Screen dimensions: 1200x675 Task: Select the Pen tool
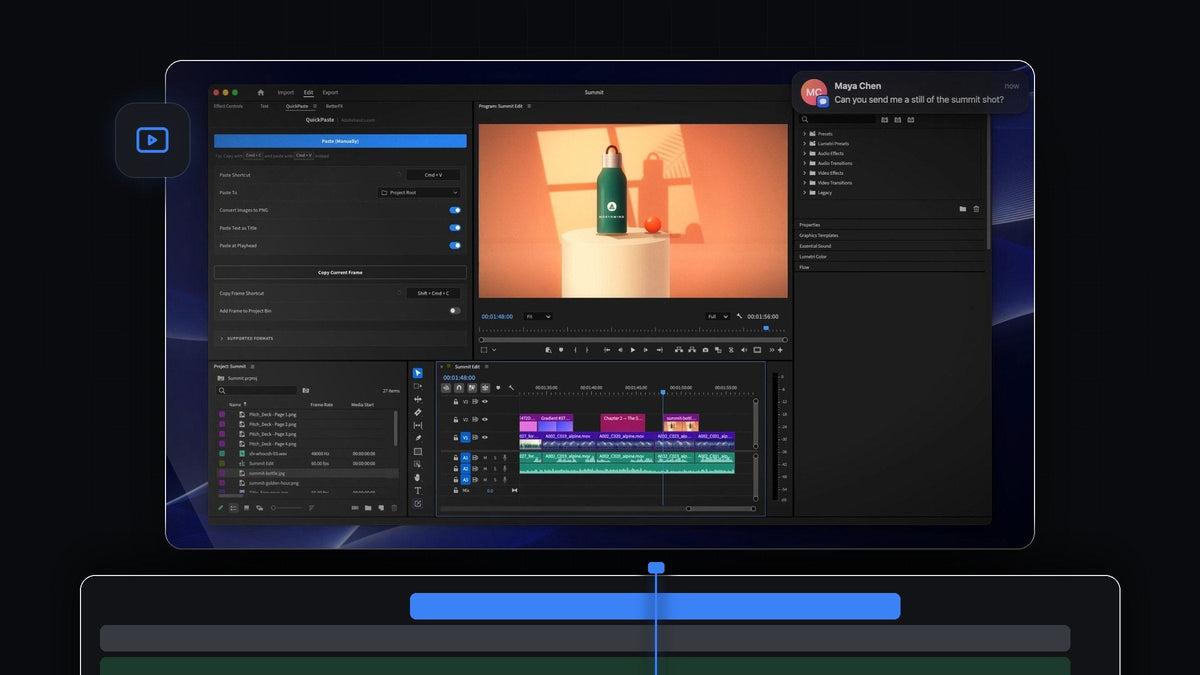tap(418, 438)
